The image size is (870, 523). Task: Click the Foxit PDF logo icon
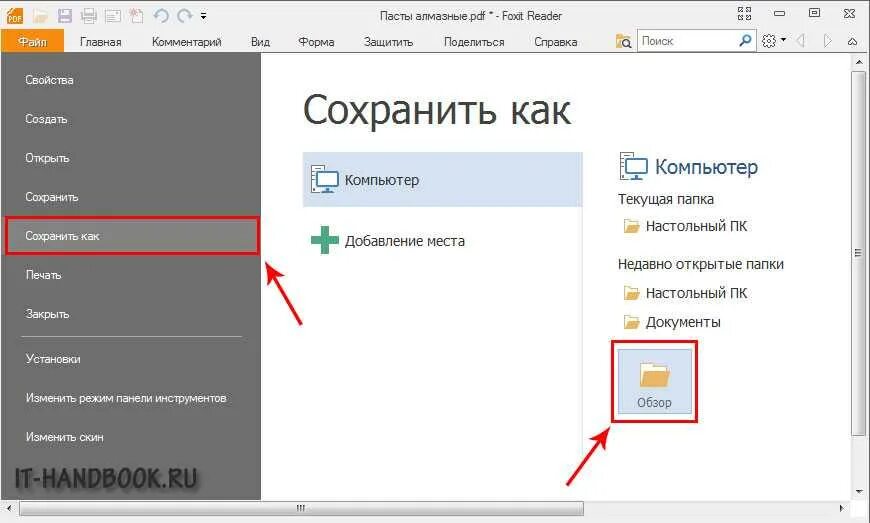click(x=15, y=16)
